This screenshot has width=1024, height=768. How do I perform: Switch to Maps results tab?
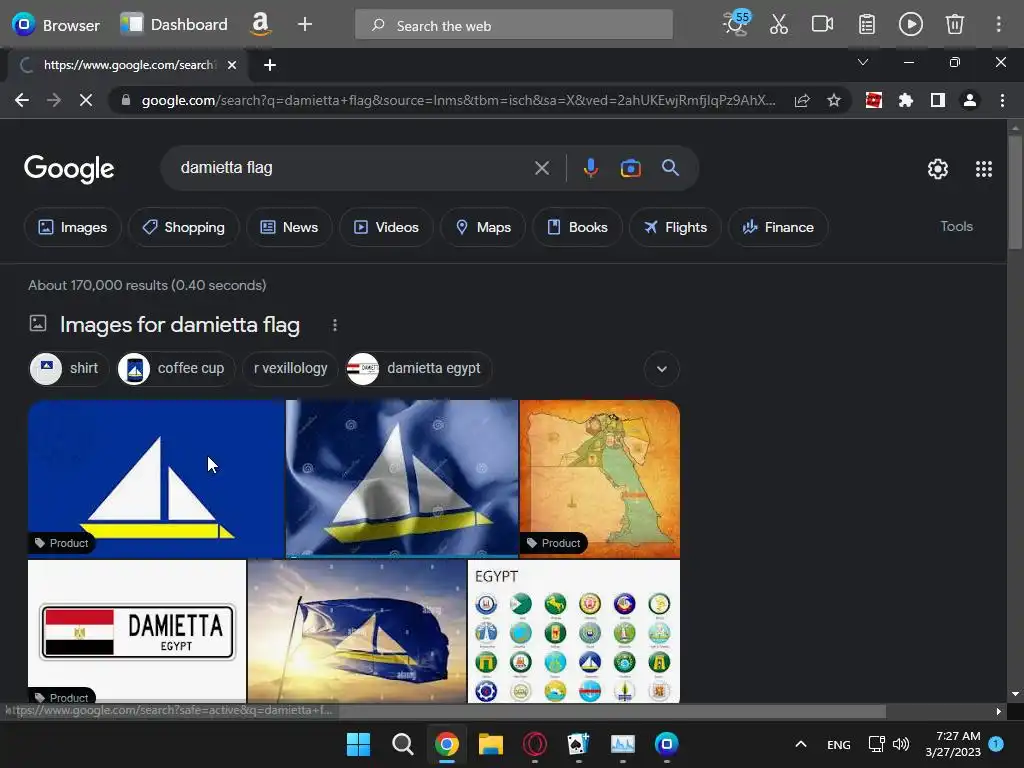483,227
